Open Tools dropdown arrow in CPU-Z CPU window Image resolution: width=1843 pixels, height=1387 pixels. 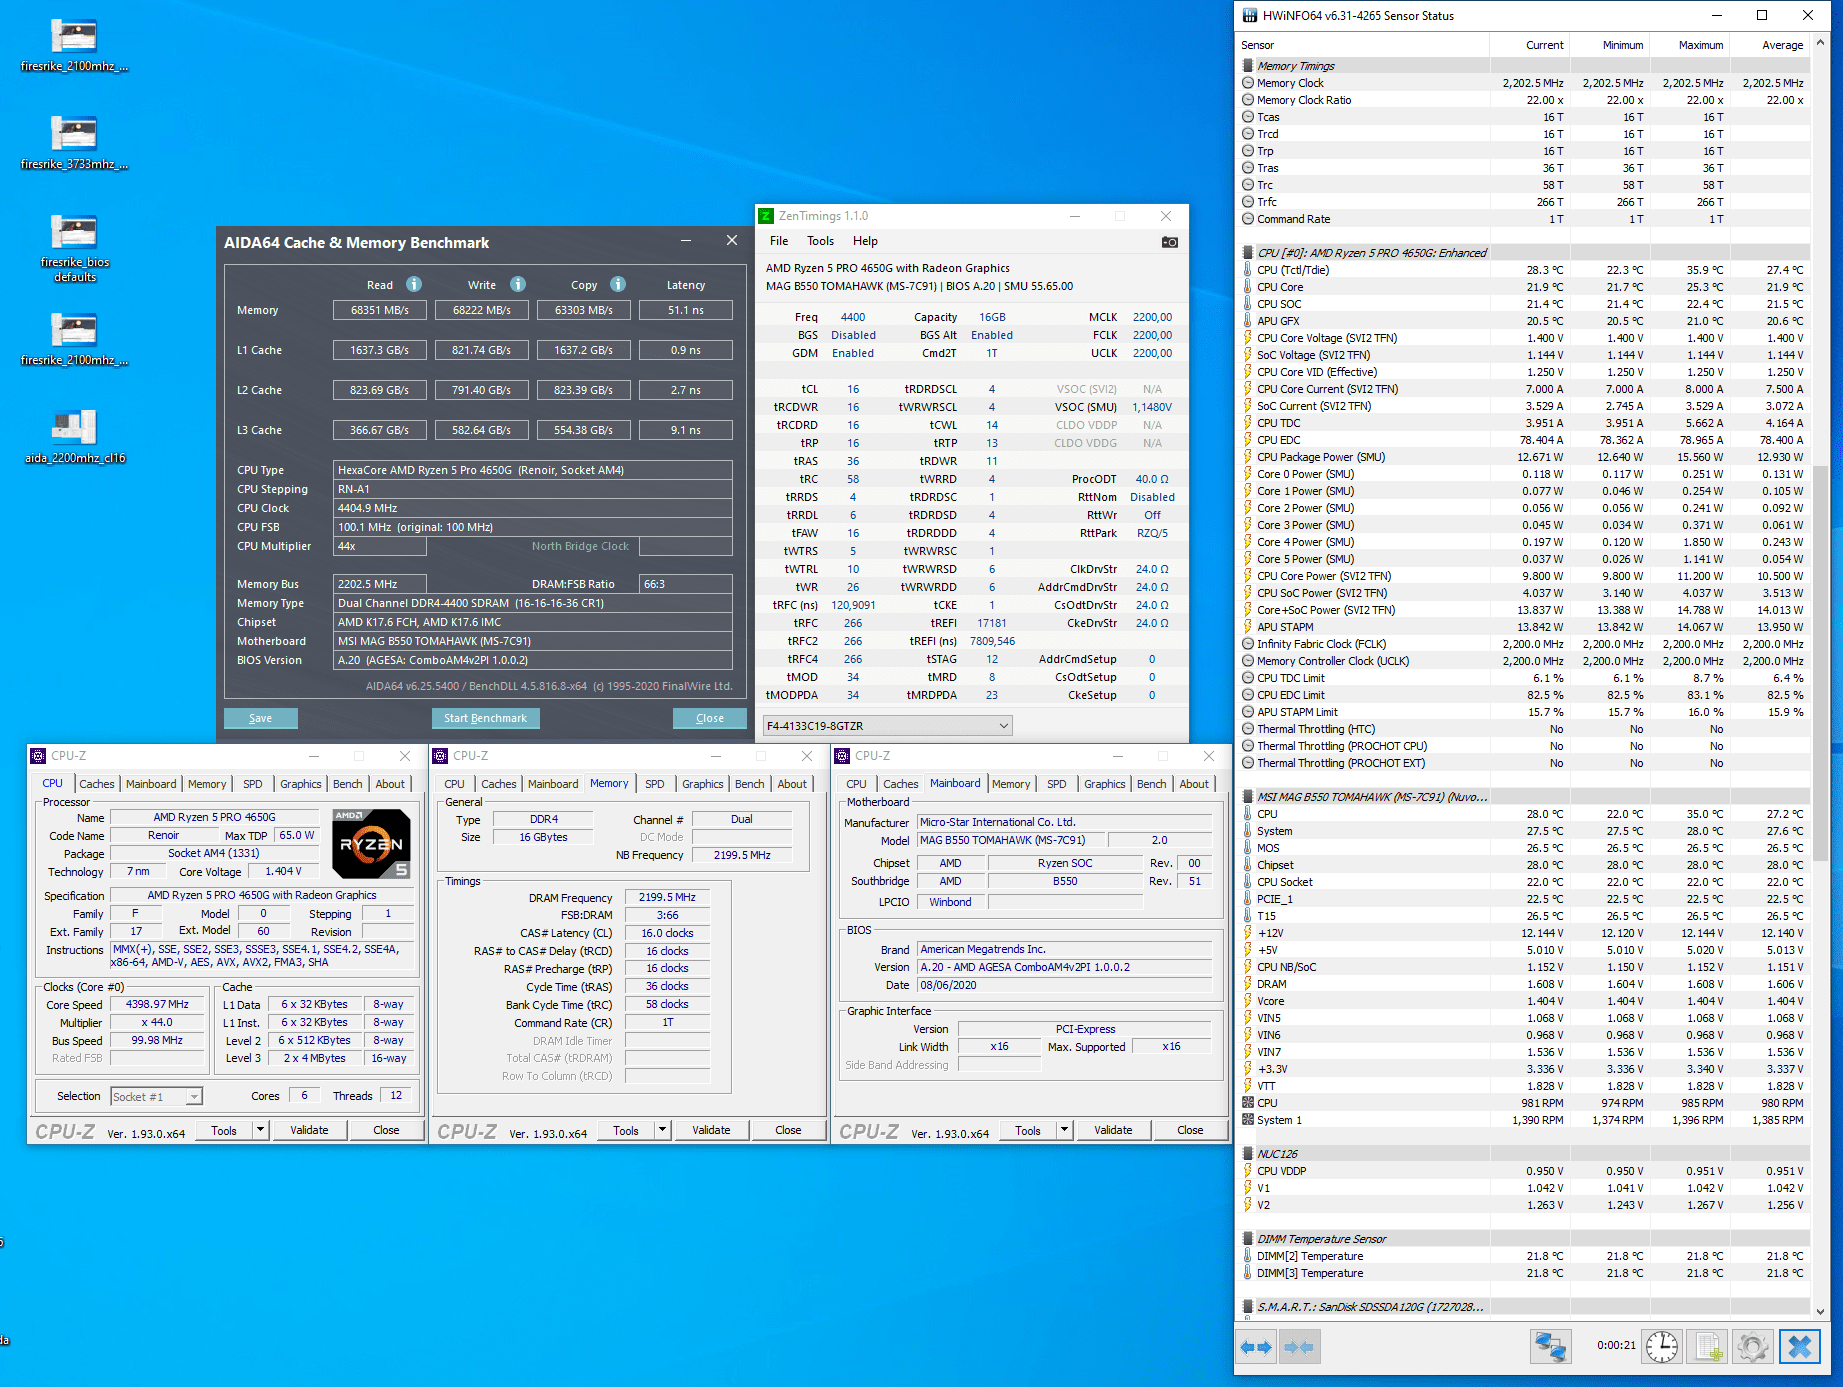260,1130
